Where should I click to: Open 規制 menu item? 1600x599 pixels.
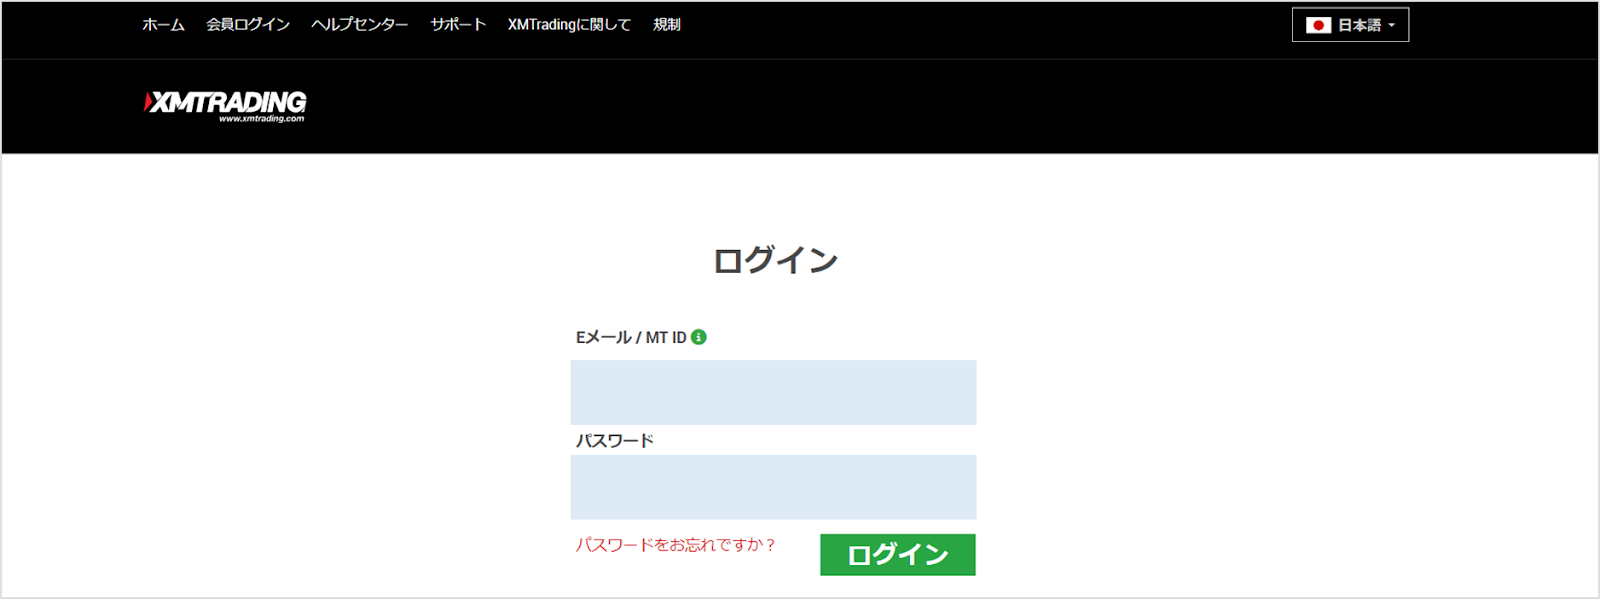coord(667,24)
